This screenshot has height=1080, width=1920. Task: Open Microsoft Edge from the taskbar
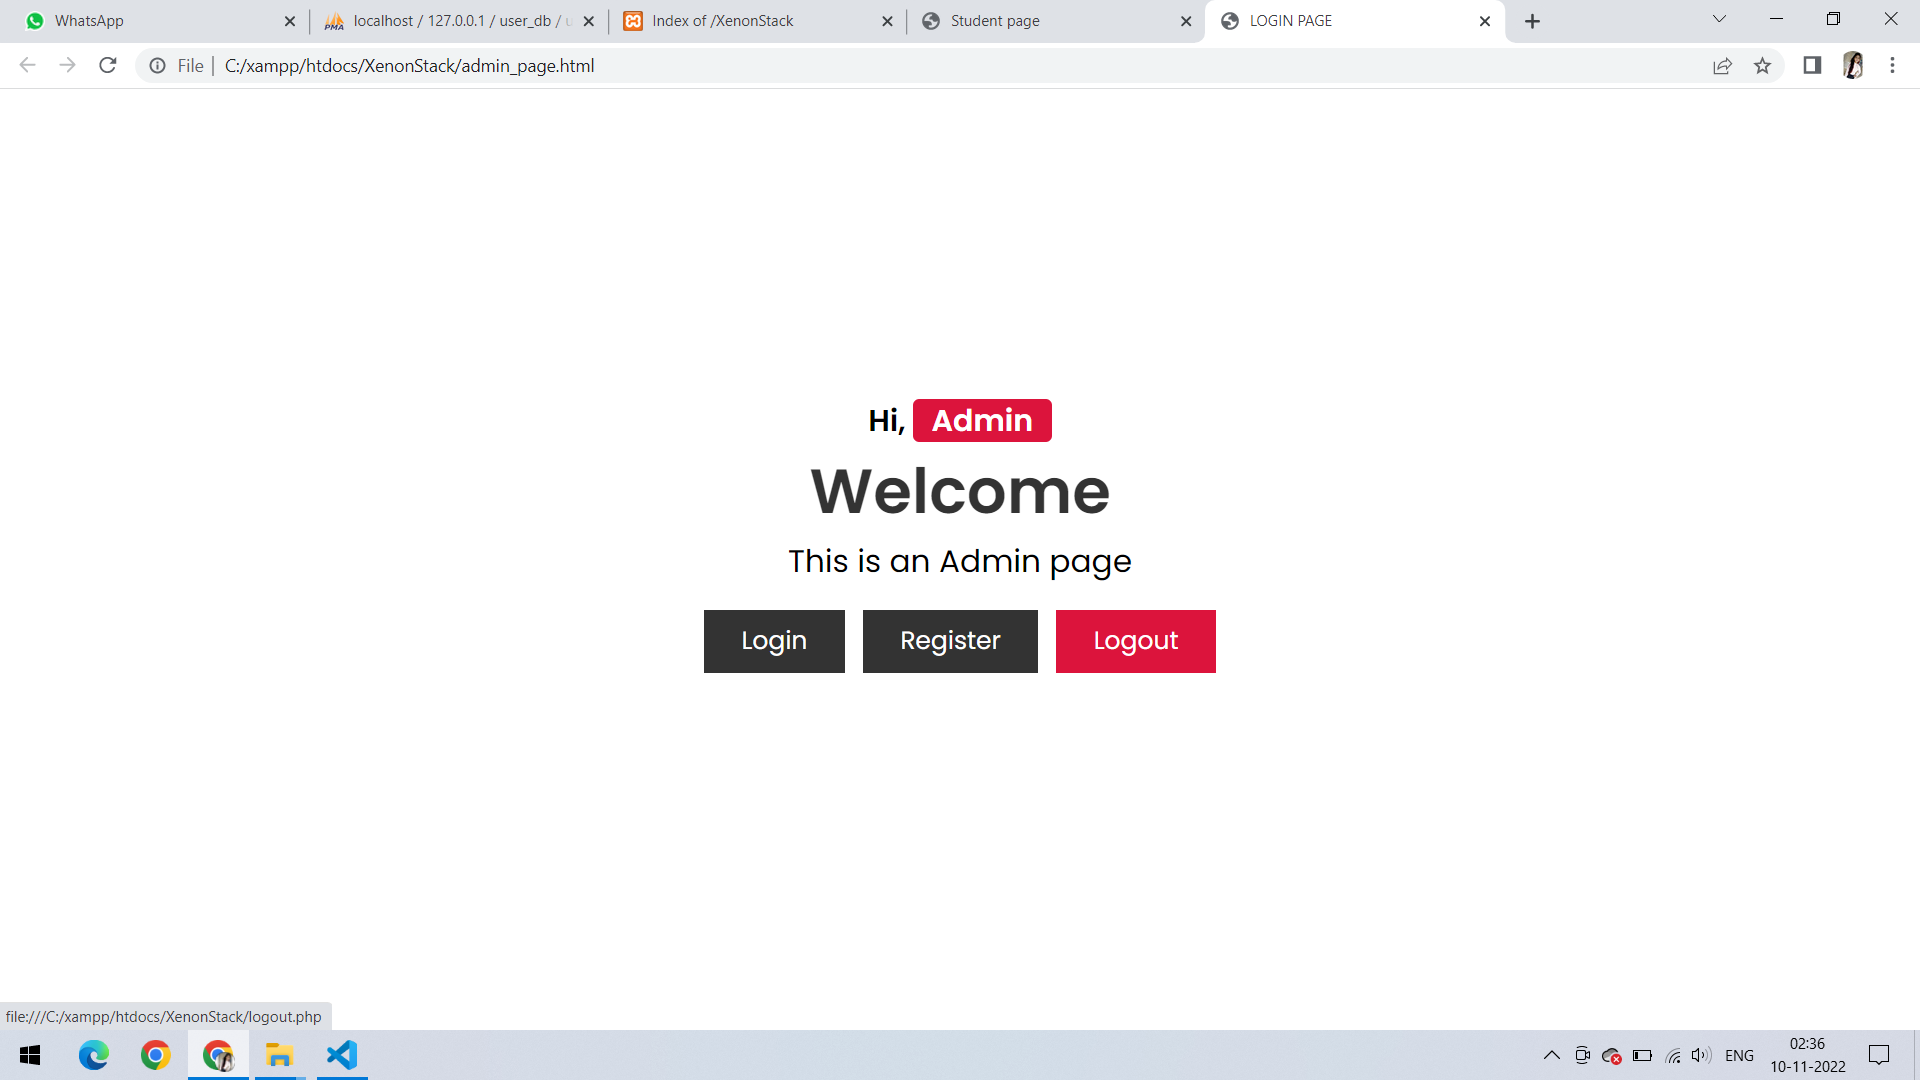94,1055
